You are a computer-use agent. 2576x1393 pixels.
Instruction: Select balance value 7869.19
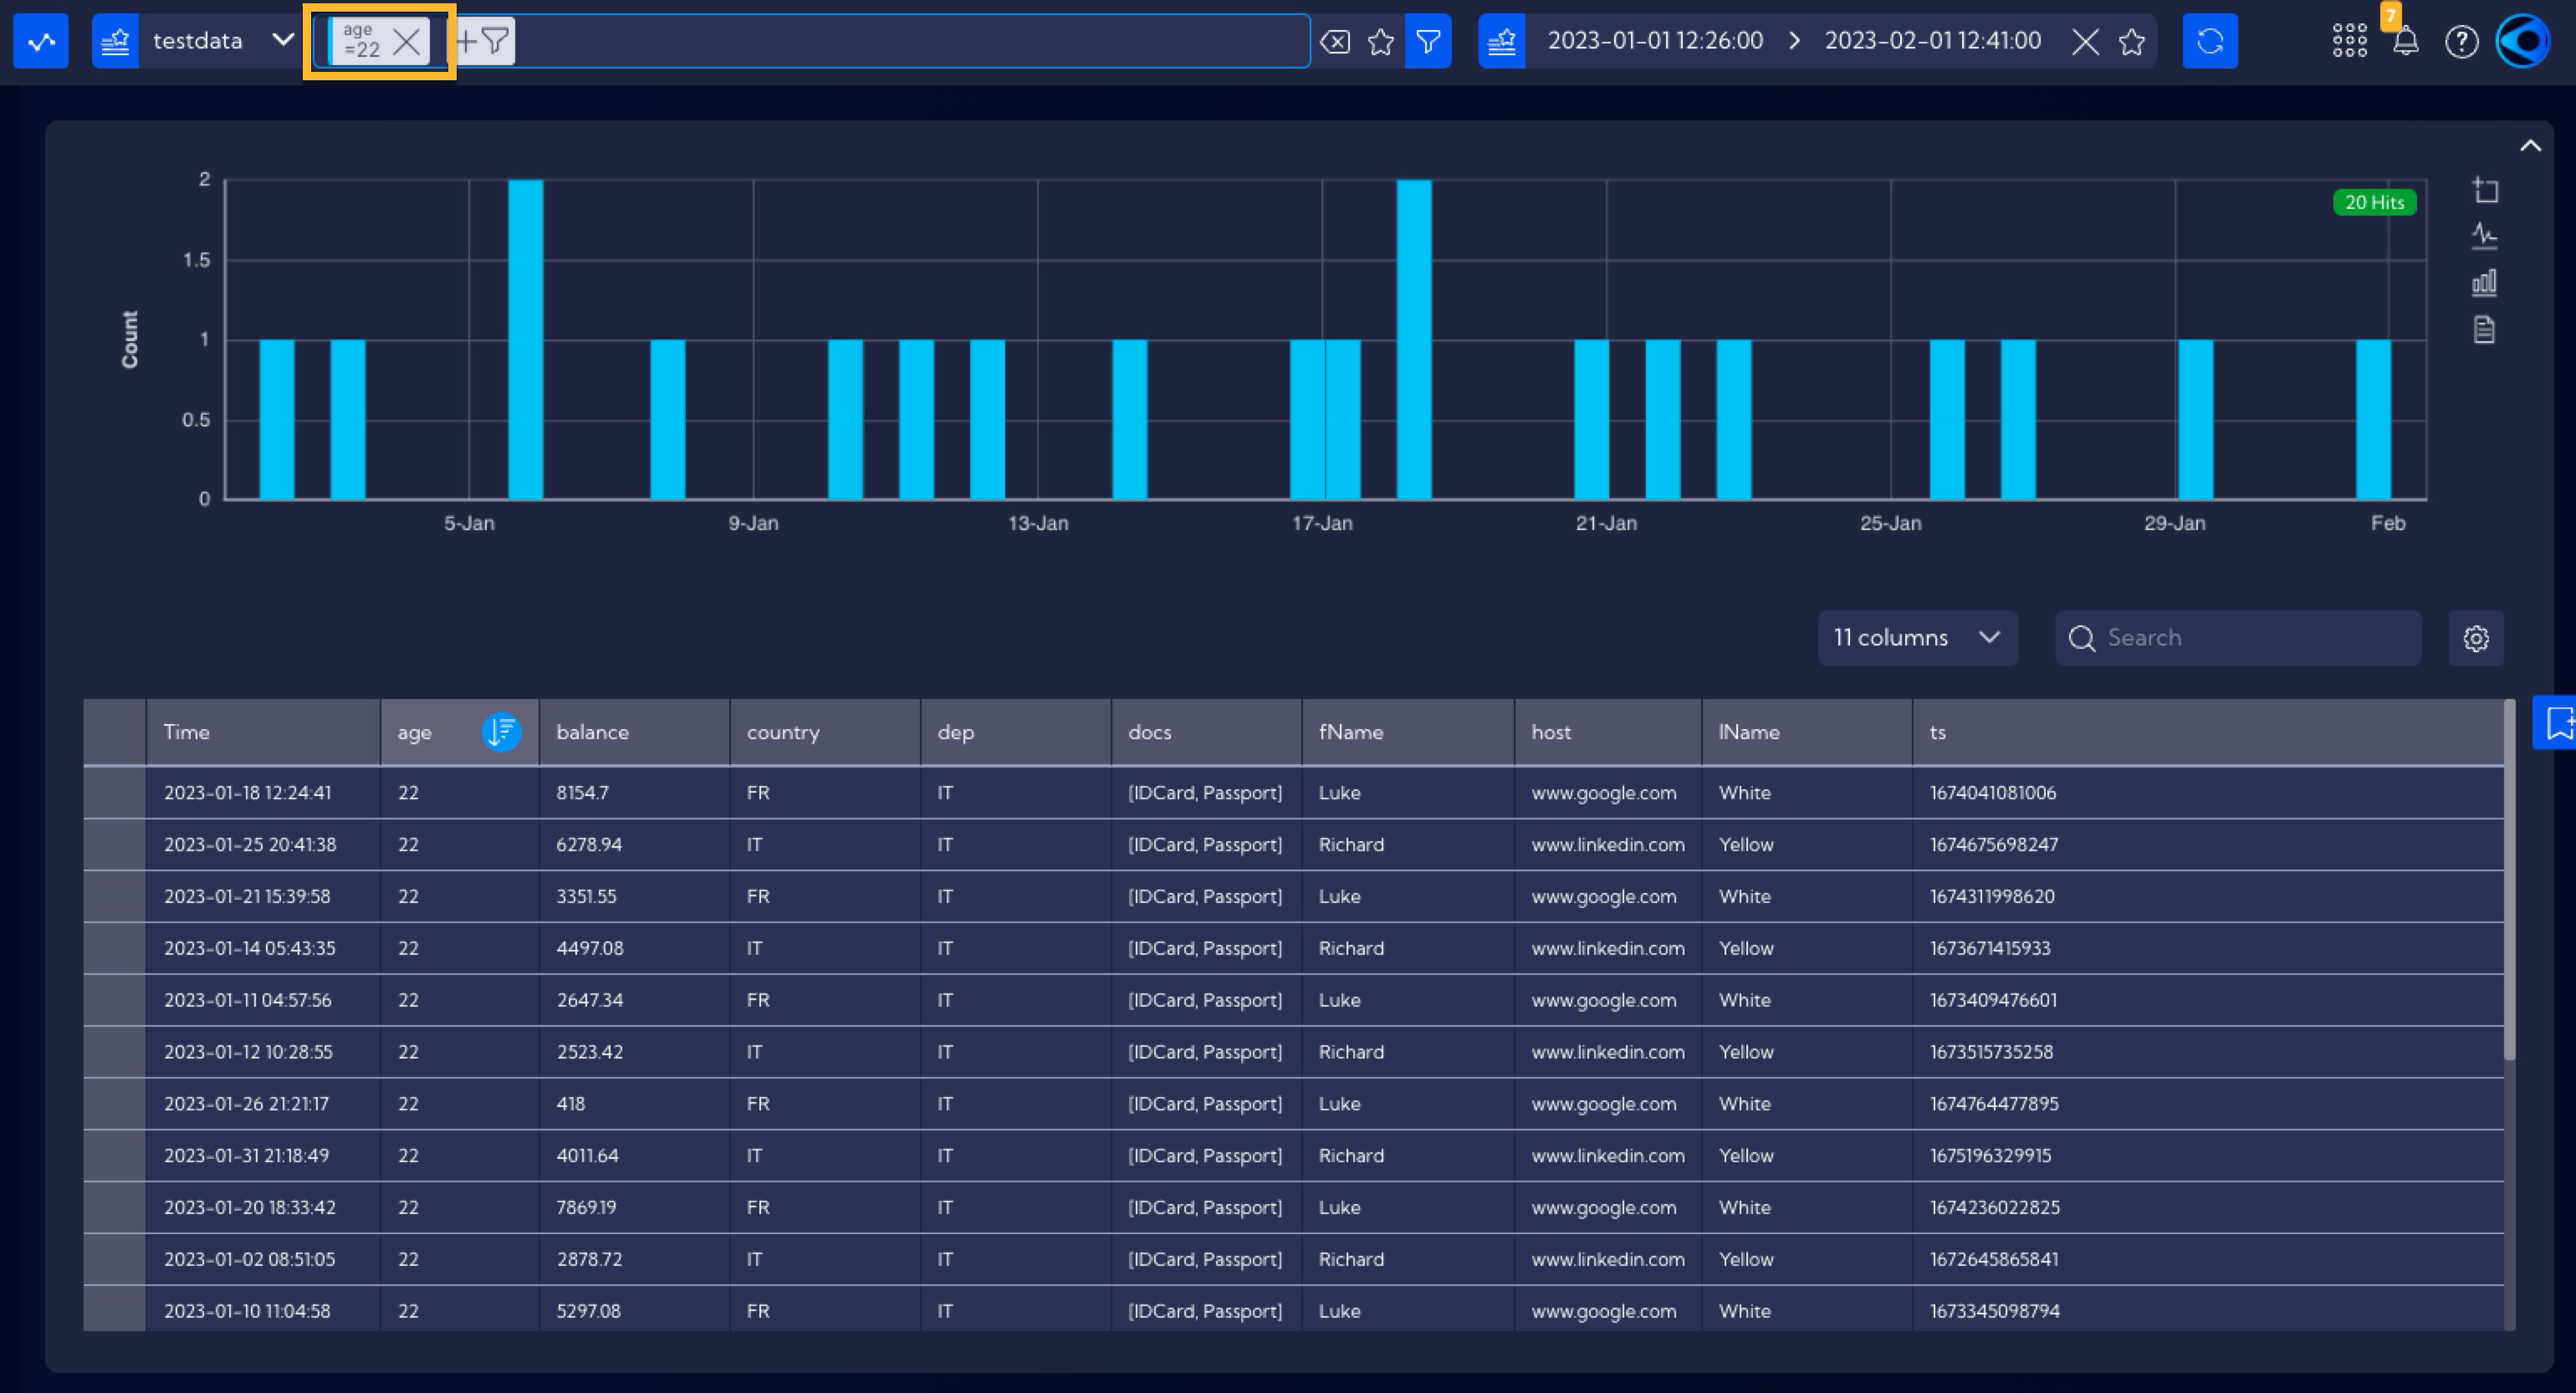pos(586,1208)
